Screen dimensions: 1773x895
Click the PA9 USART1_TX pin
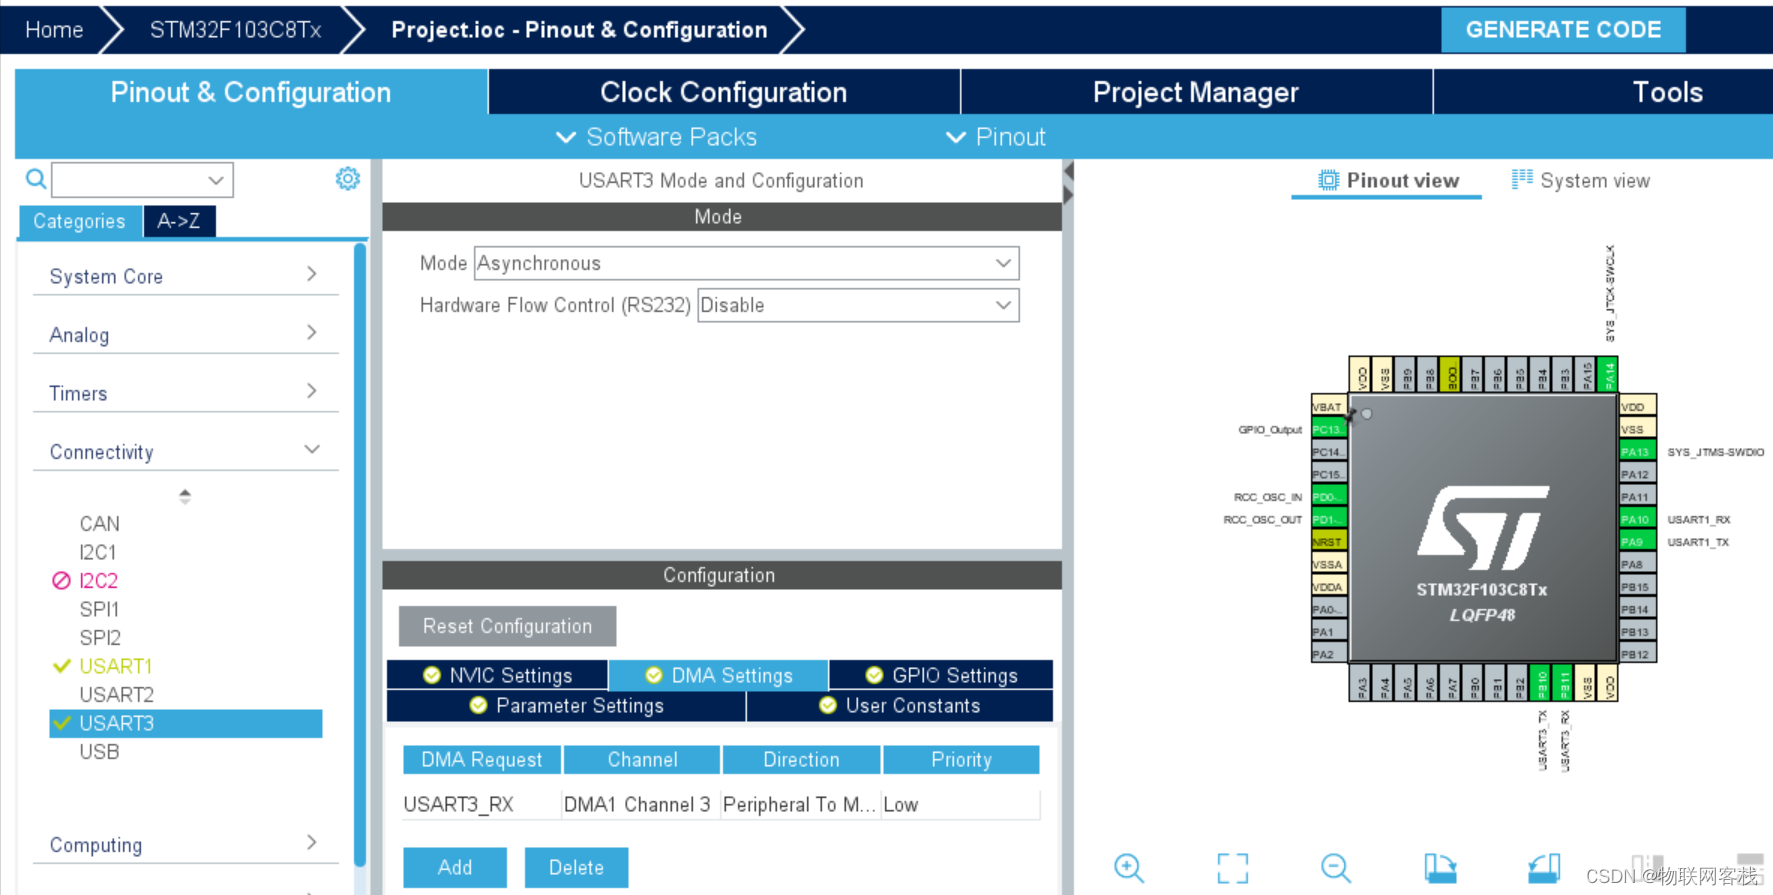pyautogui.click(x=1637, y=542)
